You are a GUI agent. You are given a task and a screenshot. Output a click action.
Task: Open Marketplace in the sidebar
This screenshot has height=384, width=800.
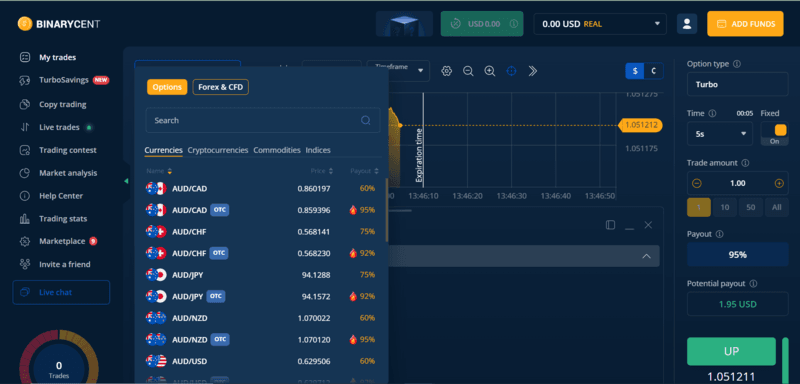tap(62, 241)
